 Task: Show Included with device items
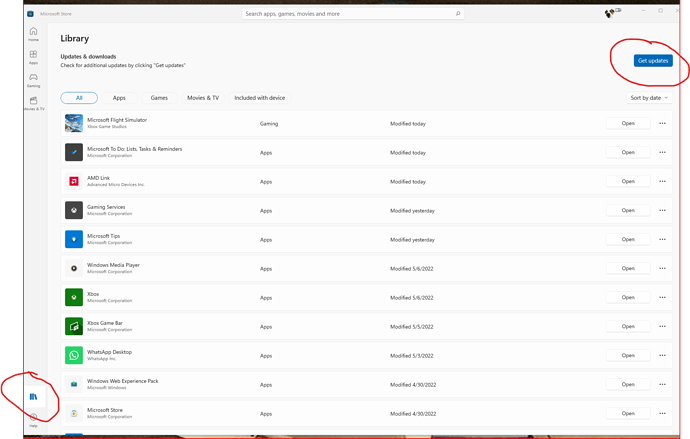[260, 98]
